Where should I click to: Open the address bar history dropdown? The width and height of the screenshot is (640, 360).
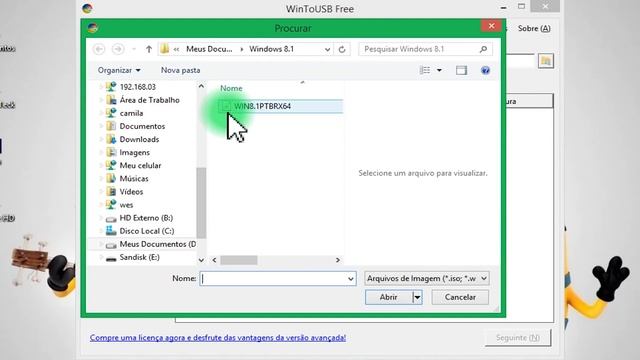(327, 49)
